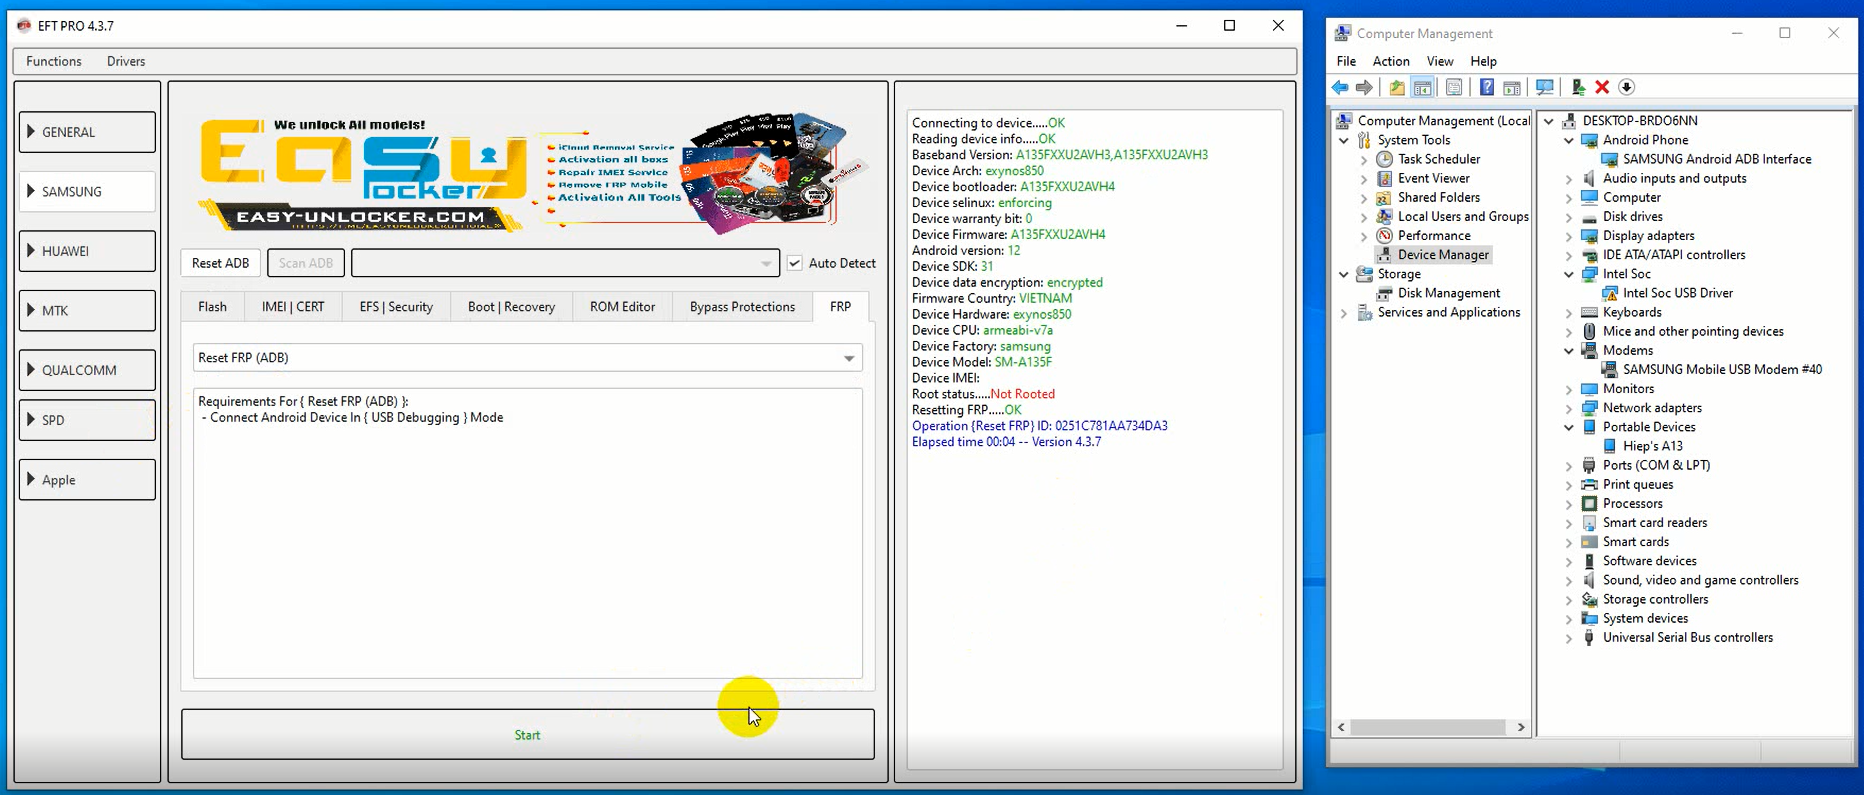Click the Reset ADB button

click(x=220, y=263)
